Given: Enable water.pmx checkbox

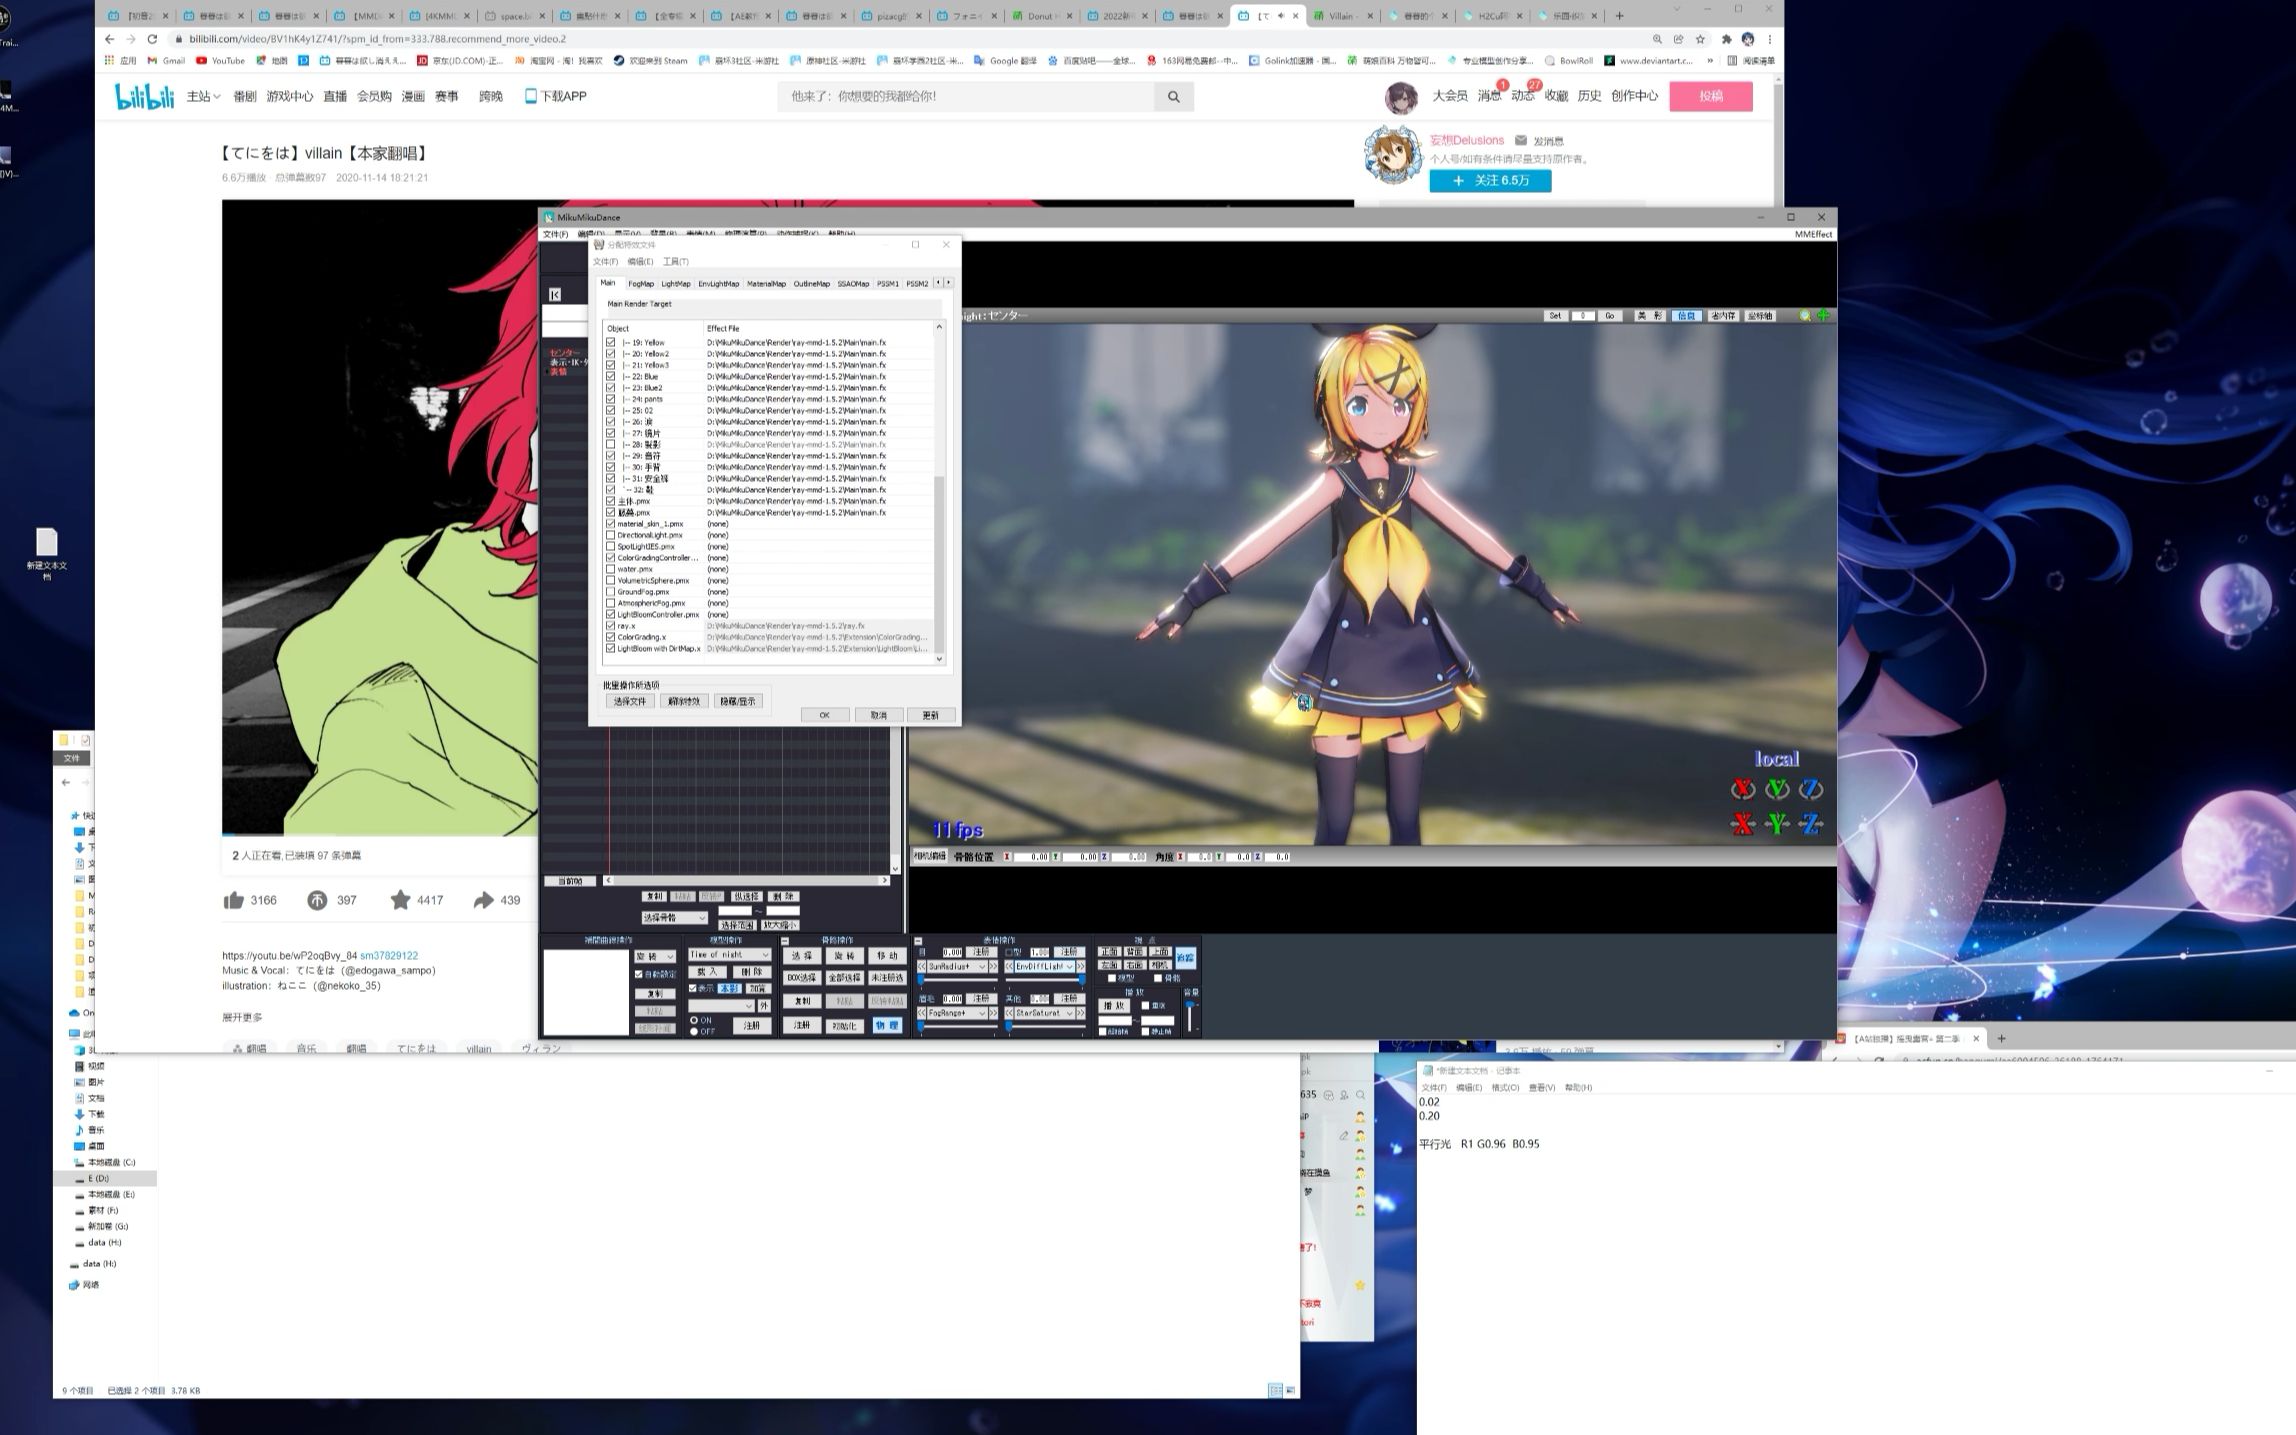Looking at the screenshot, I should (611, 569).
